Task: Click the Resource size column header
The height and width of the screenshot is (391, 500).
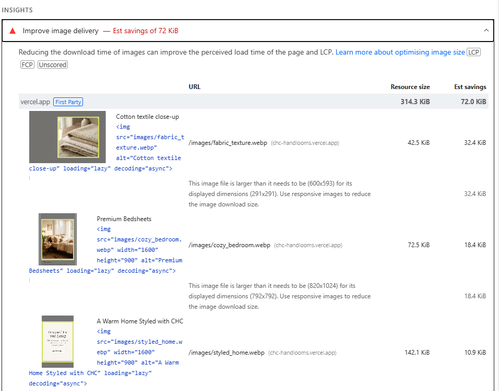Action: 410,87
